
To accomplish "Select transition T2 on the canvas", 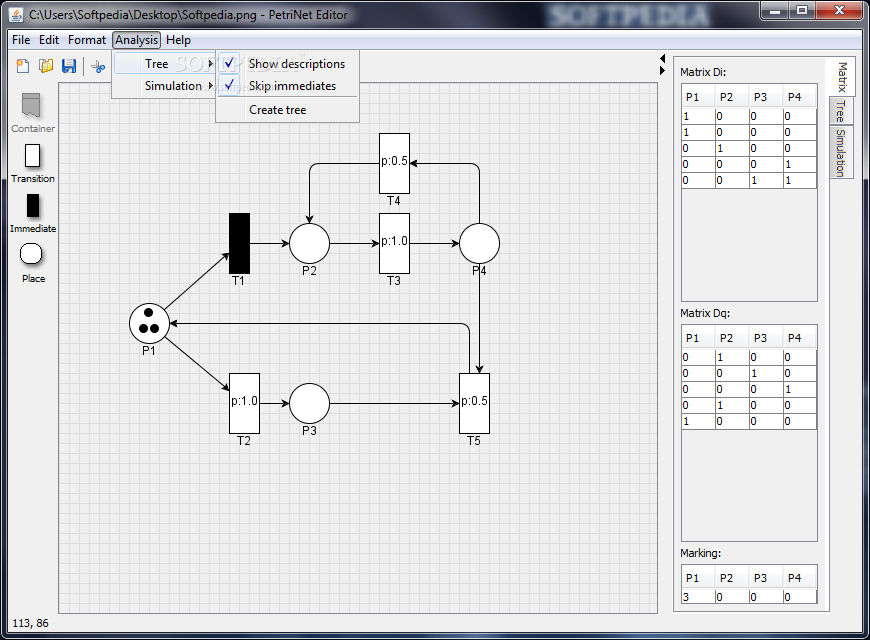I will click(x=244, y=403).
